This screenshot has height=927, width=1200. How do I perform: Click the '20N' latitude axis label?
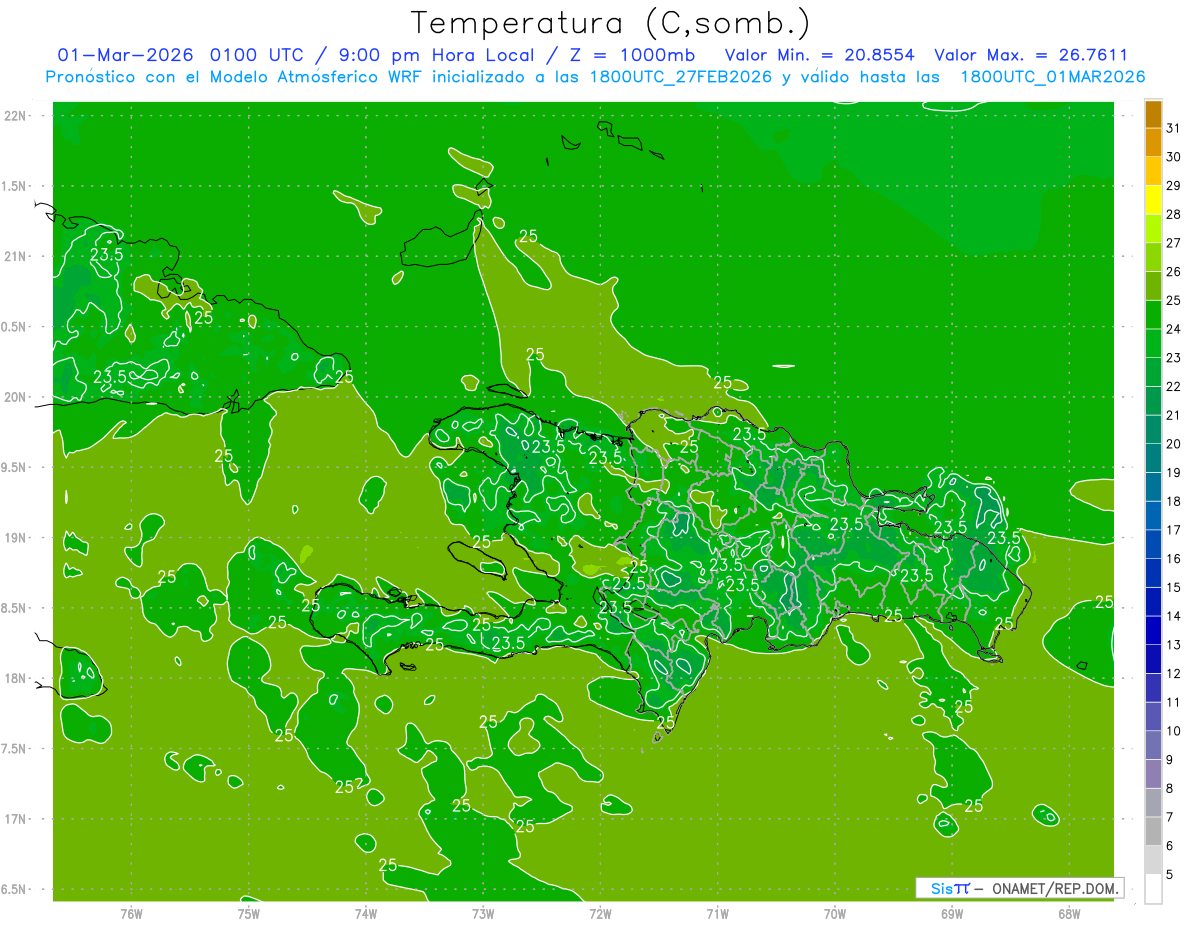(16, 397)
